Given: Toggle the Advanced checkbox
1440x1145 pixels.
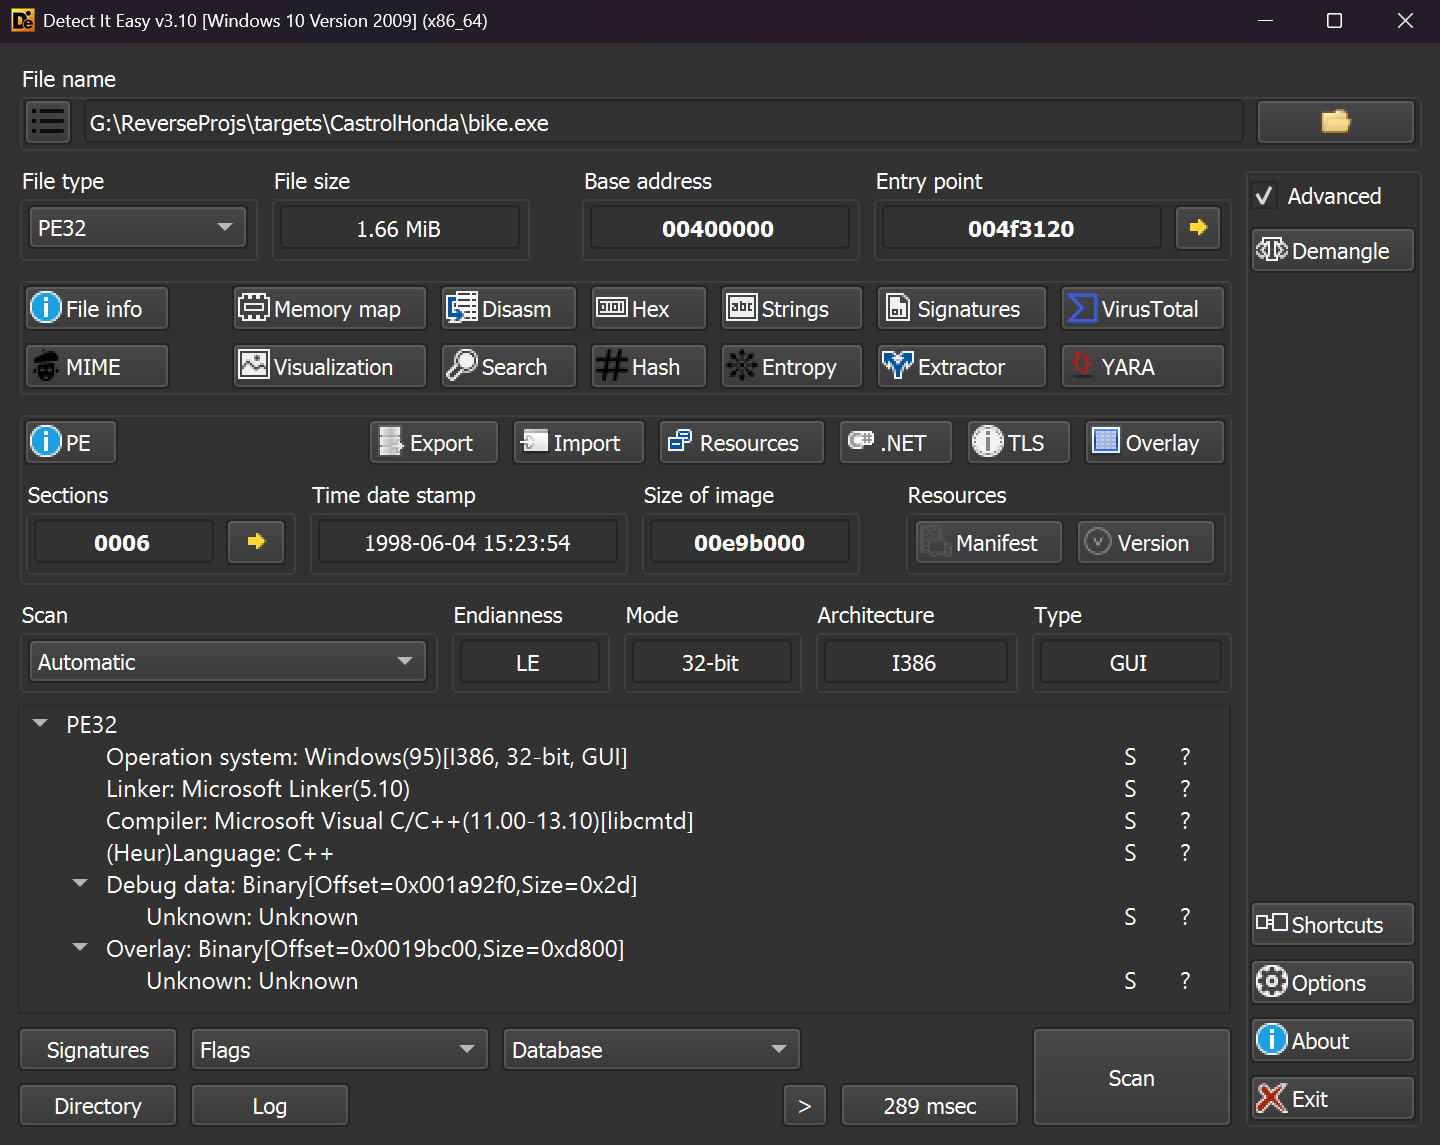Looking at the screenshot, I should pos(1264,196).
